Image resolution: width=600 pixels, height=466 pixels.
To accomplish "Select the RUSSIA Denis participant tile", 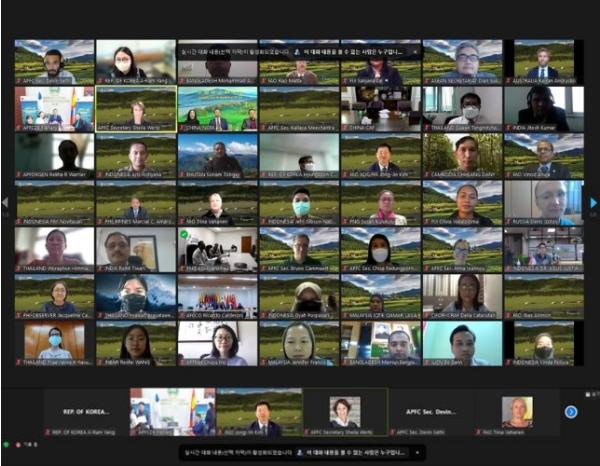I will tap(543, 202).
